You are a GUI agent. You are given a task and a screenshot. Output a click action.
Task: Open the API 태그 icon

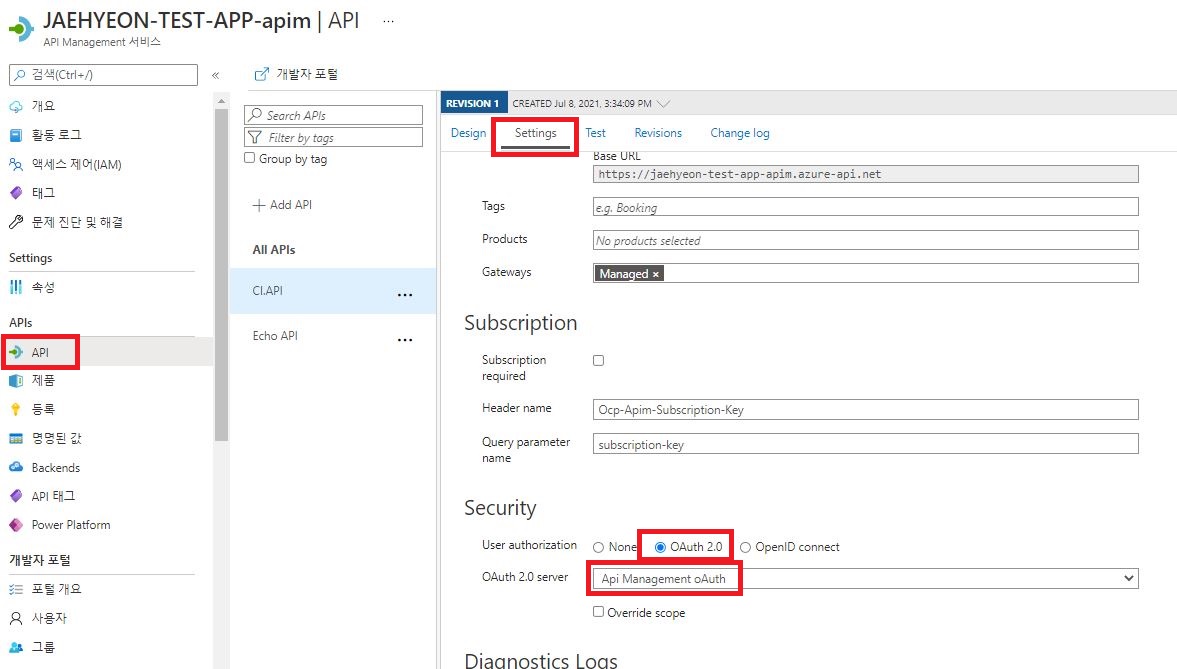tap(16, 496)
